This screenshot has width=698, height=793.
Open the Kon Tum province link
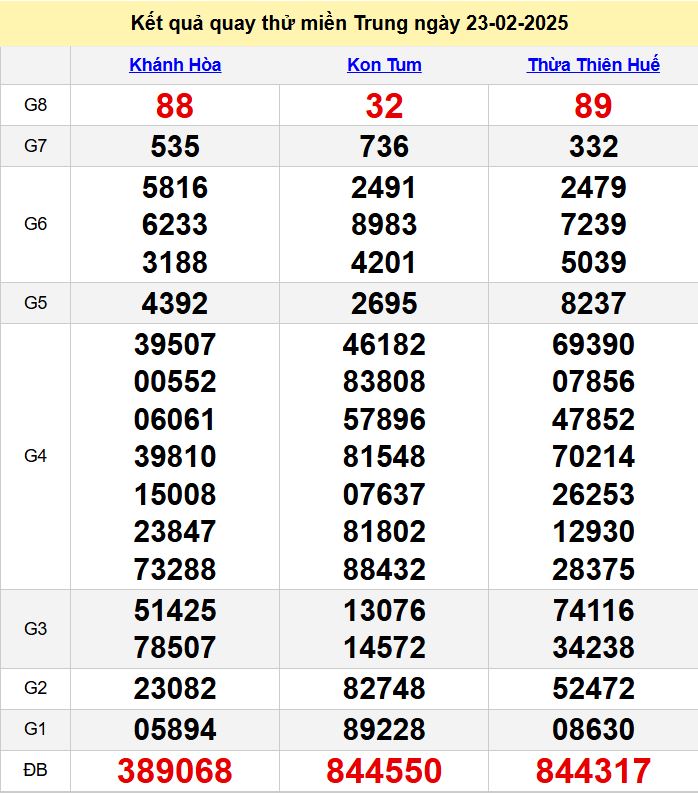(384, 65)
